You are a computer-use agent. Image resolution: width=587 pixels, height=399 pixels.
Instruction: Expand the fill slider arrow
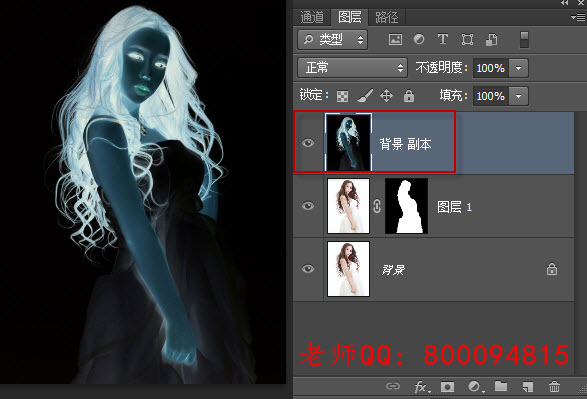(518, 96)
